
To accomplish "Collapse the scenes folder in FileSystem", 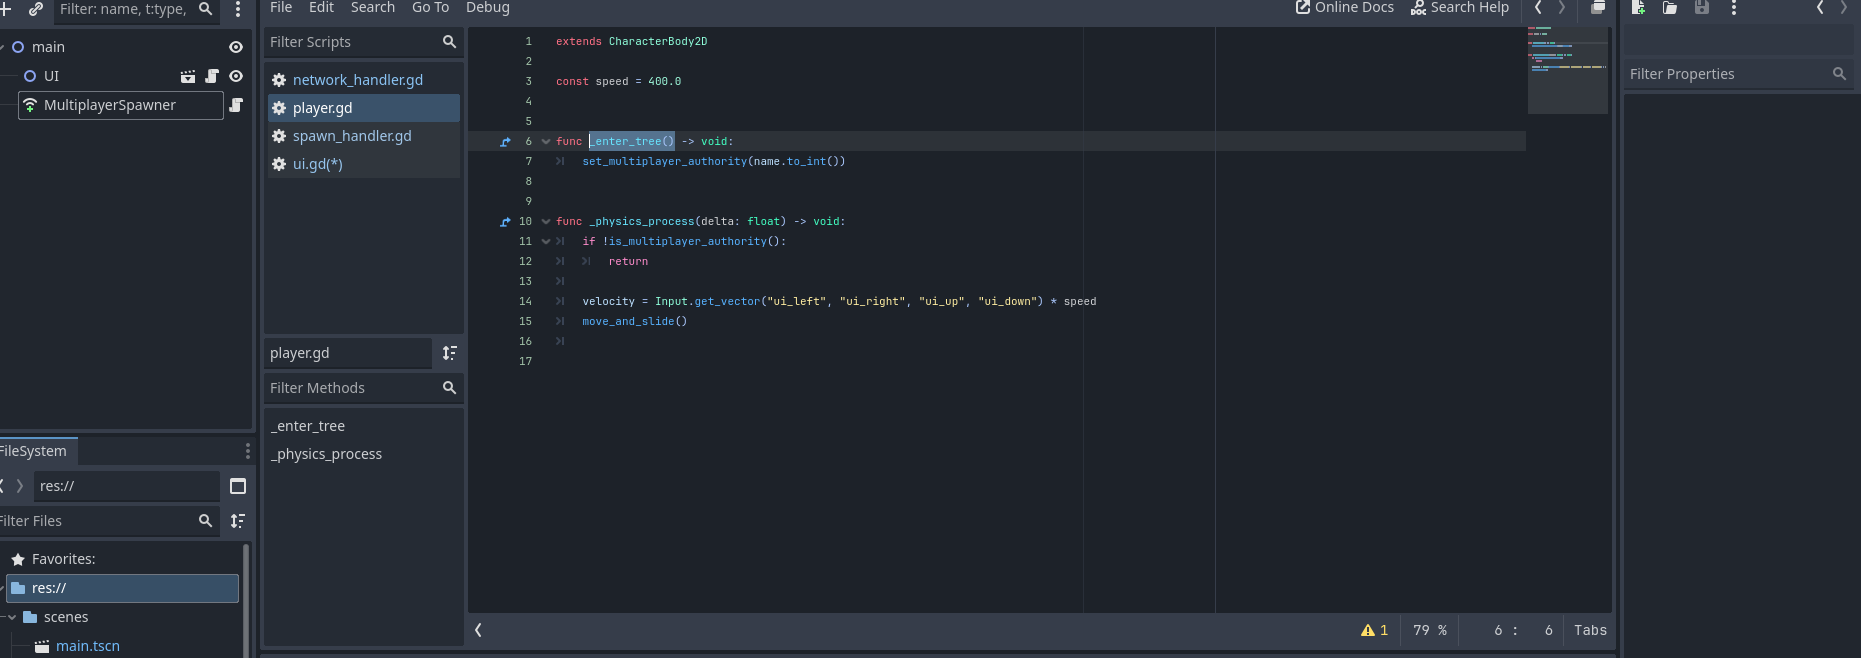I will [12, 617].
